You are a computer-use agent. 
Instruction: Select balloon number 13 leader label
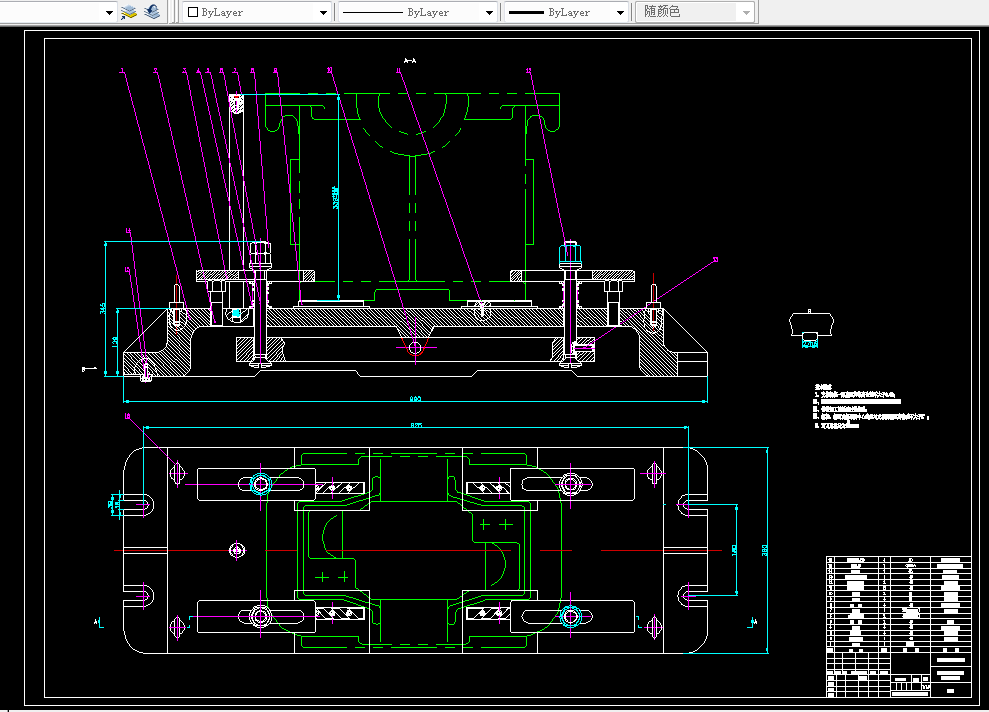[715, 259]
